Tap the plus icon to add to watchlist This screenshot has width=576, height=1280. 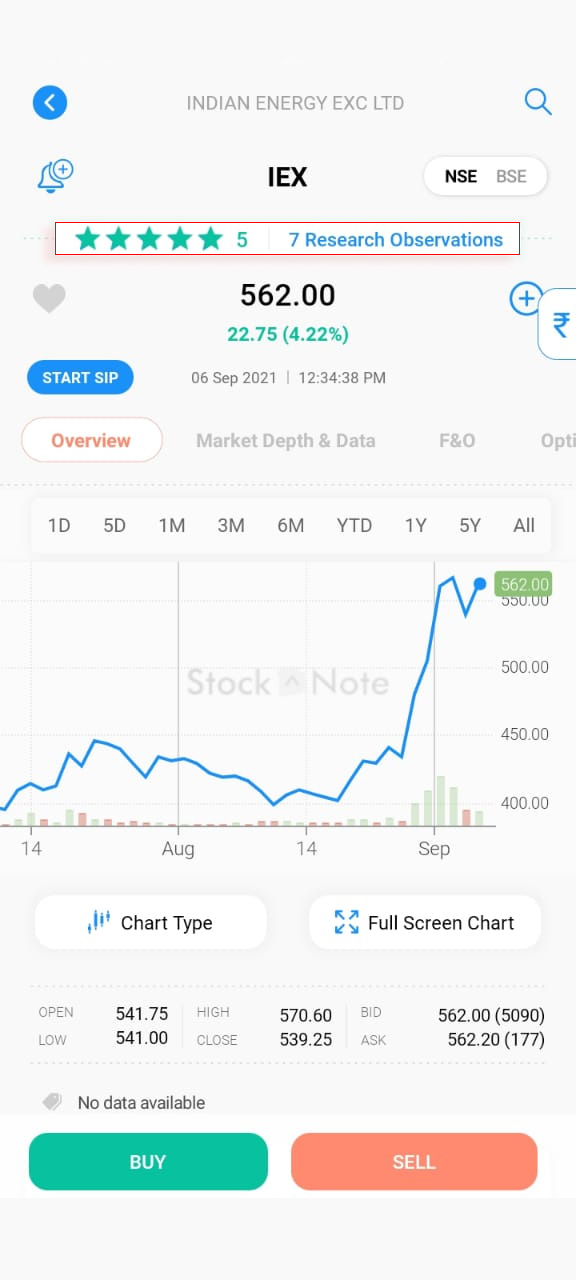(526, 298)
